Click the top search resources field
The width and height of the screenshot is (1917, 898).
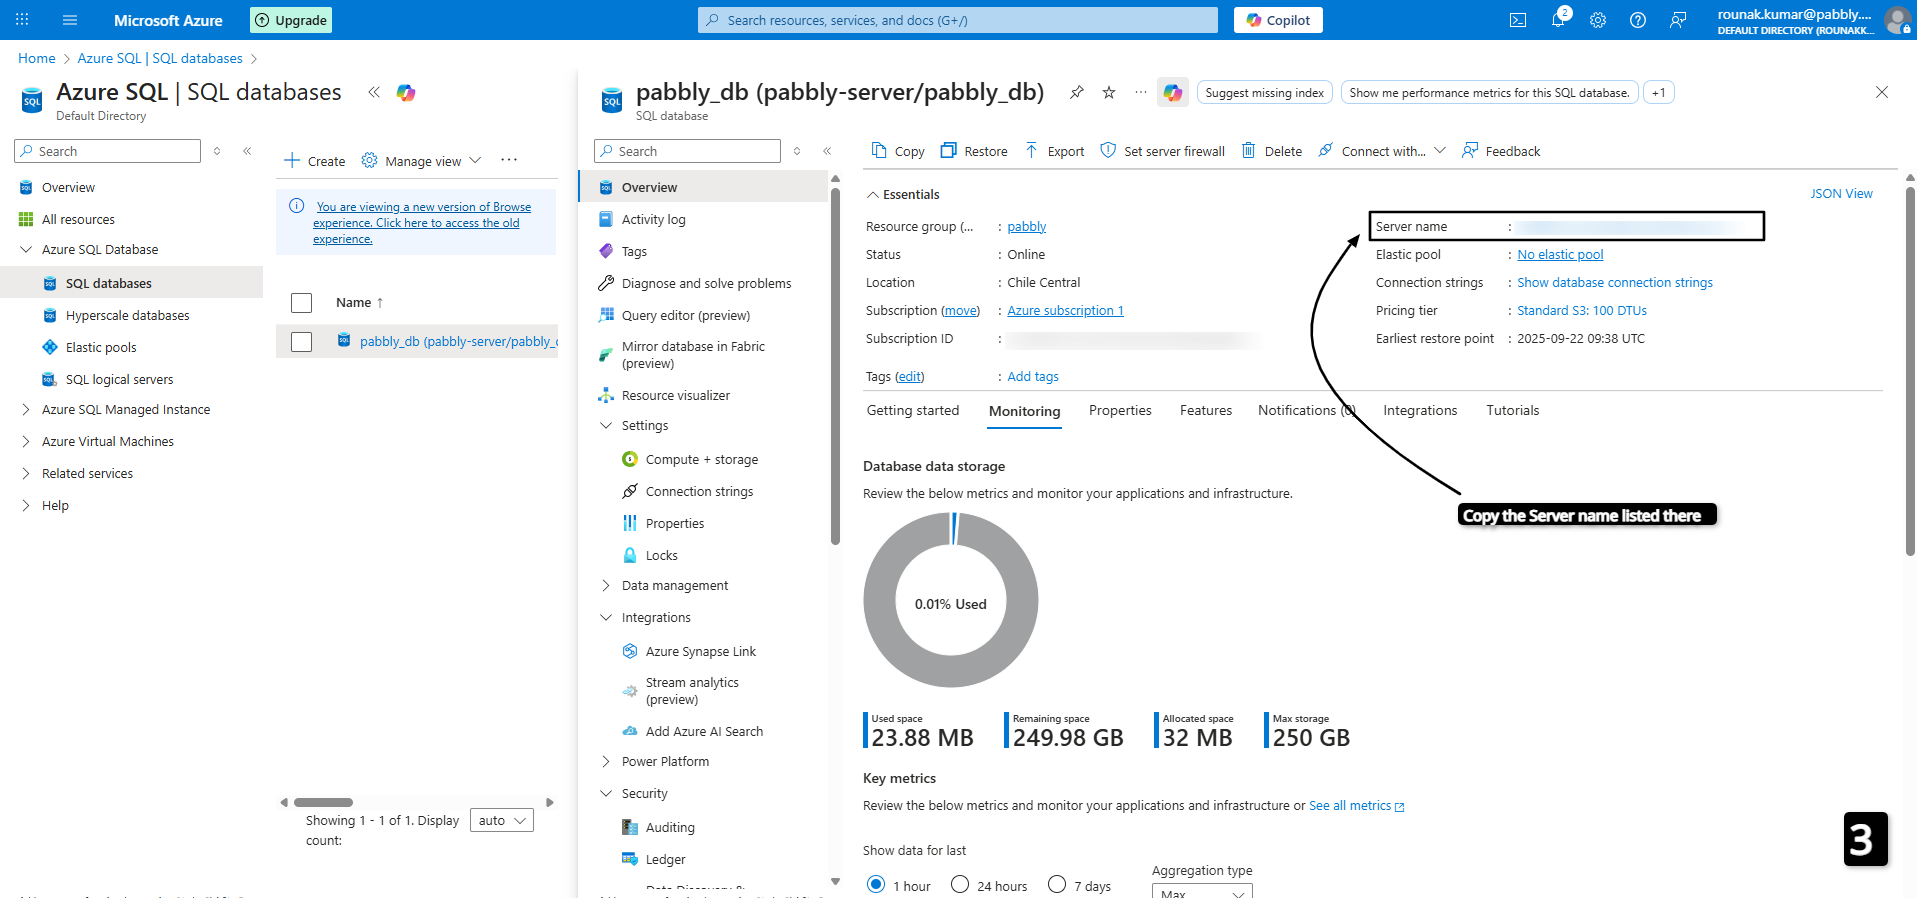pos(957,20)
